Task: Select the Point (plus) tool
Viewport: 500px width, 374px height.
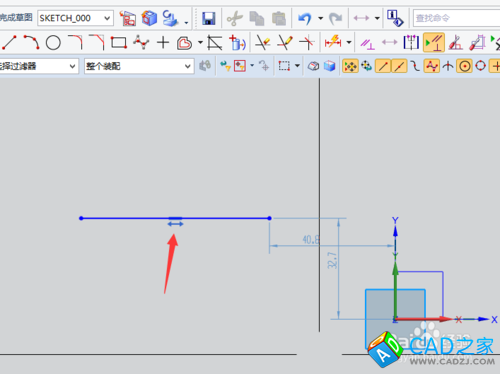Action: click(x=163, y=42)
